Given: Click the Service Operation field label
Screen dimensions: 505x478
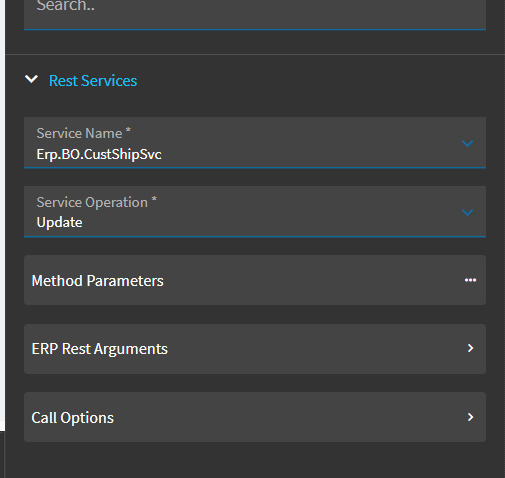Looking at the screenshot, I should pos(92,202).
